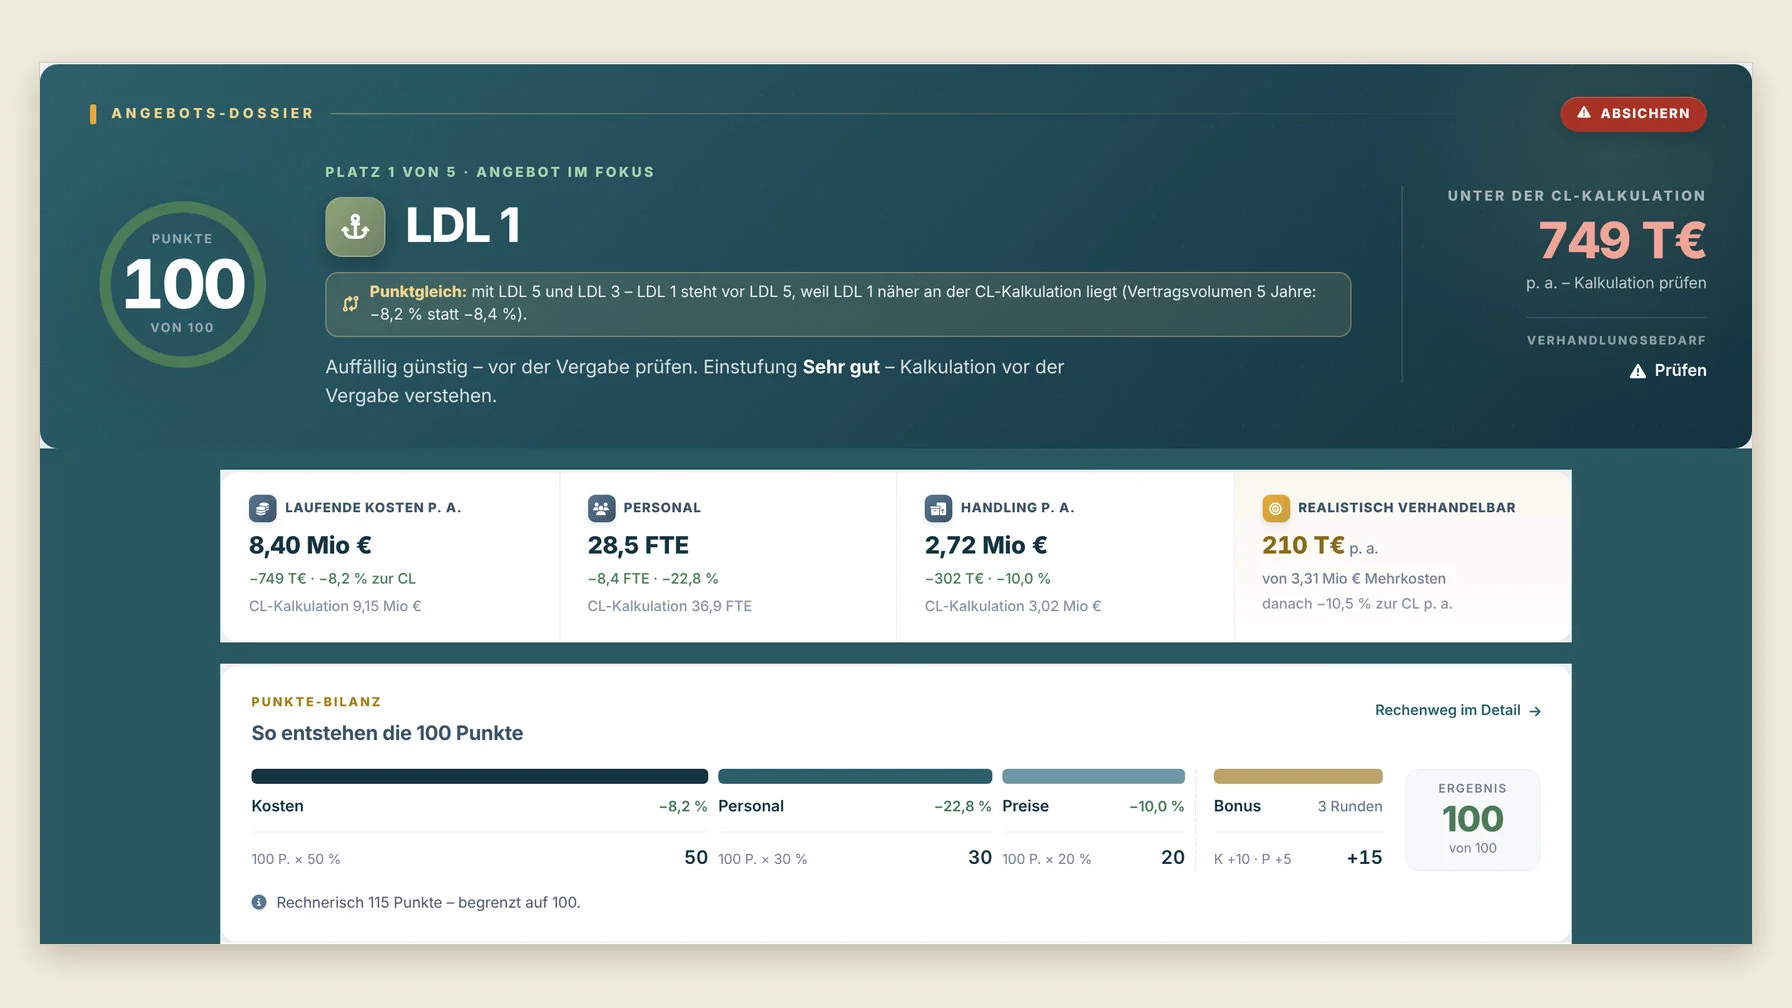
Task: Click '3 Runden' next to Bonus
Action: pos(1350,806)
